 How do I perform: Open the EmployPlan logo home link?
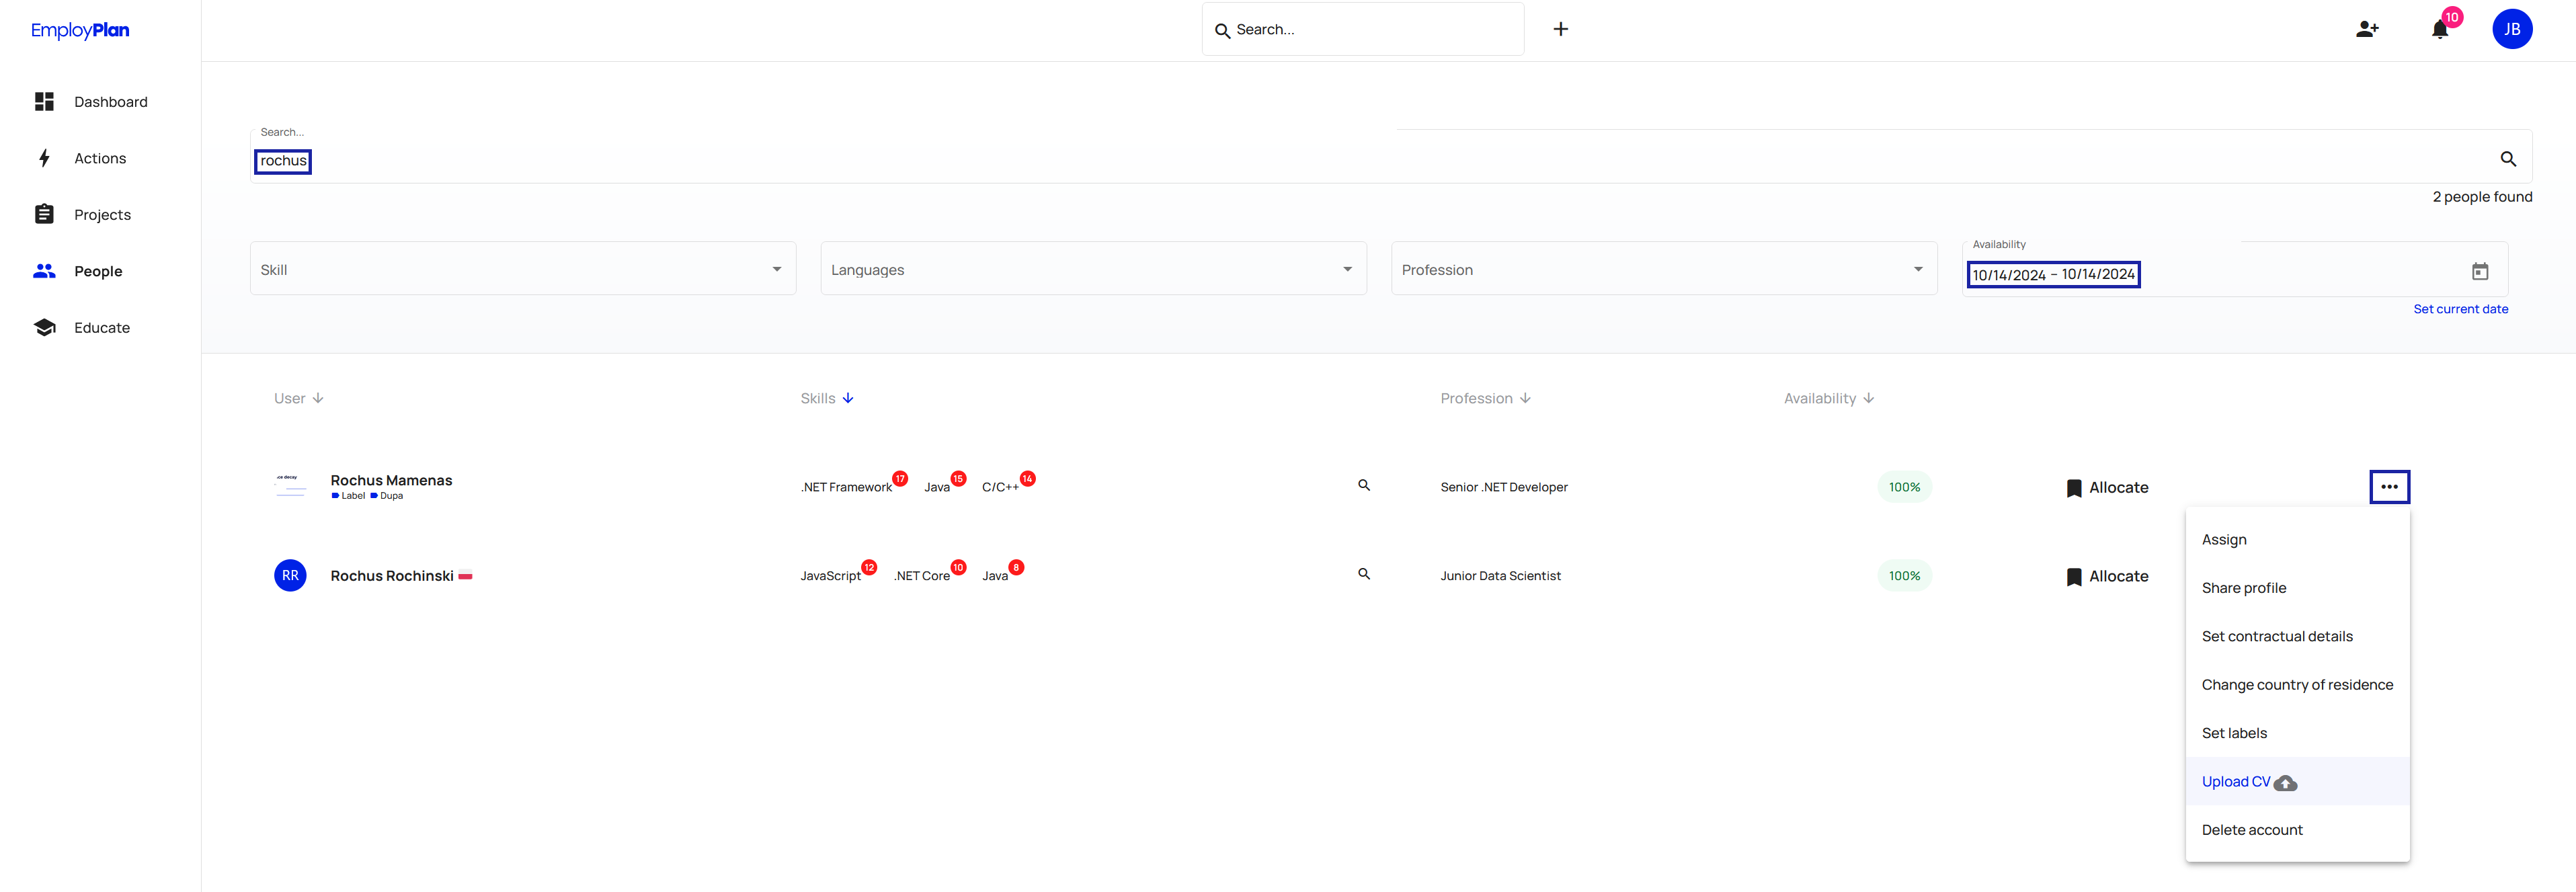80,30
